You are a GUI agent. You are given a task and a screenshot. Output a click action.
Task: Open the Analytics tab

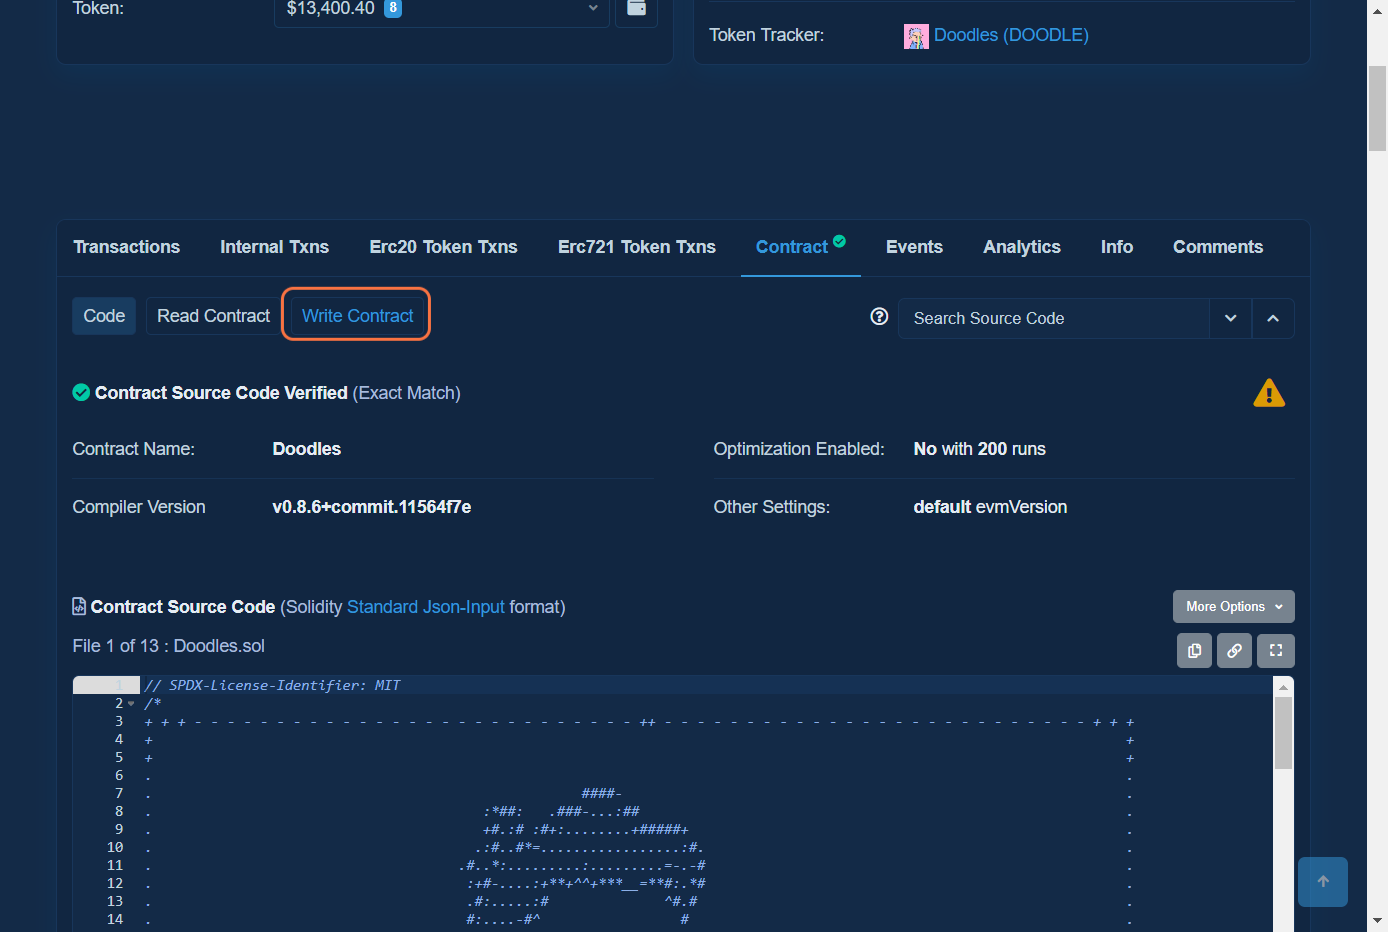(x=1021, y=247)
